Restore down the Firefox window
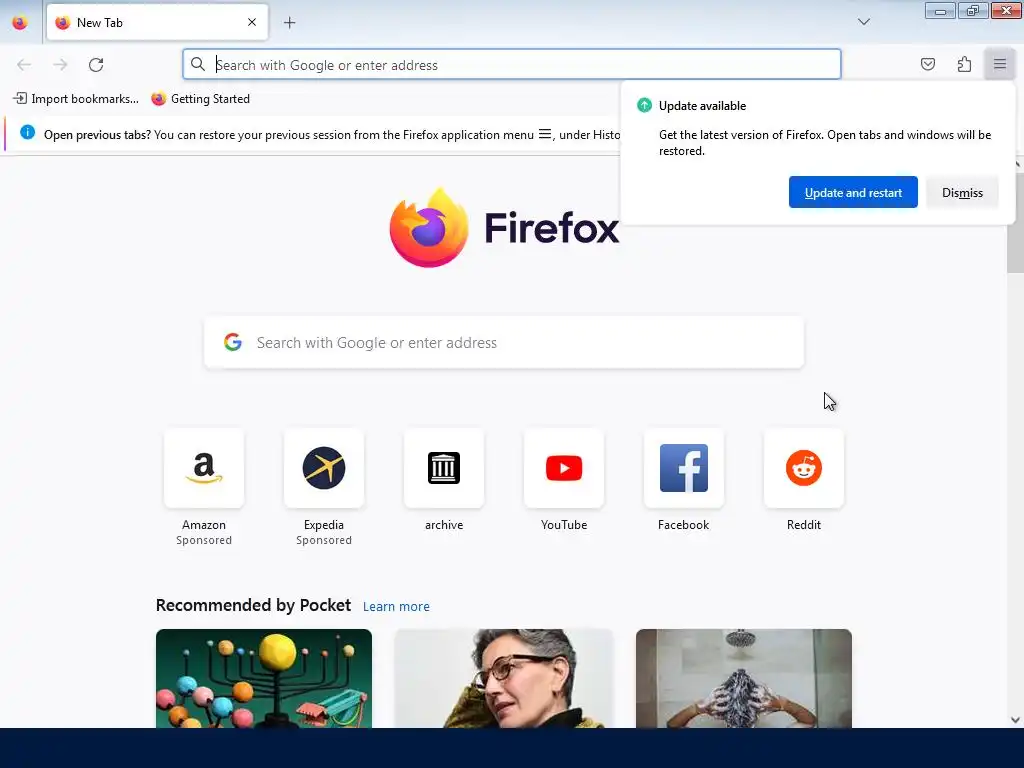The width and height of the screenshot is (1024, 768). tap(973, 10)
